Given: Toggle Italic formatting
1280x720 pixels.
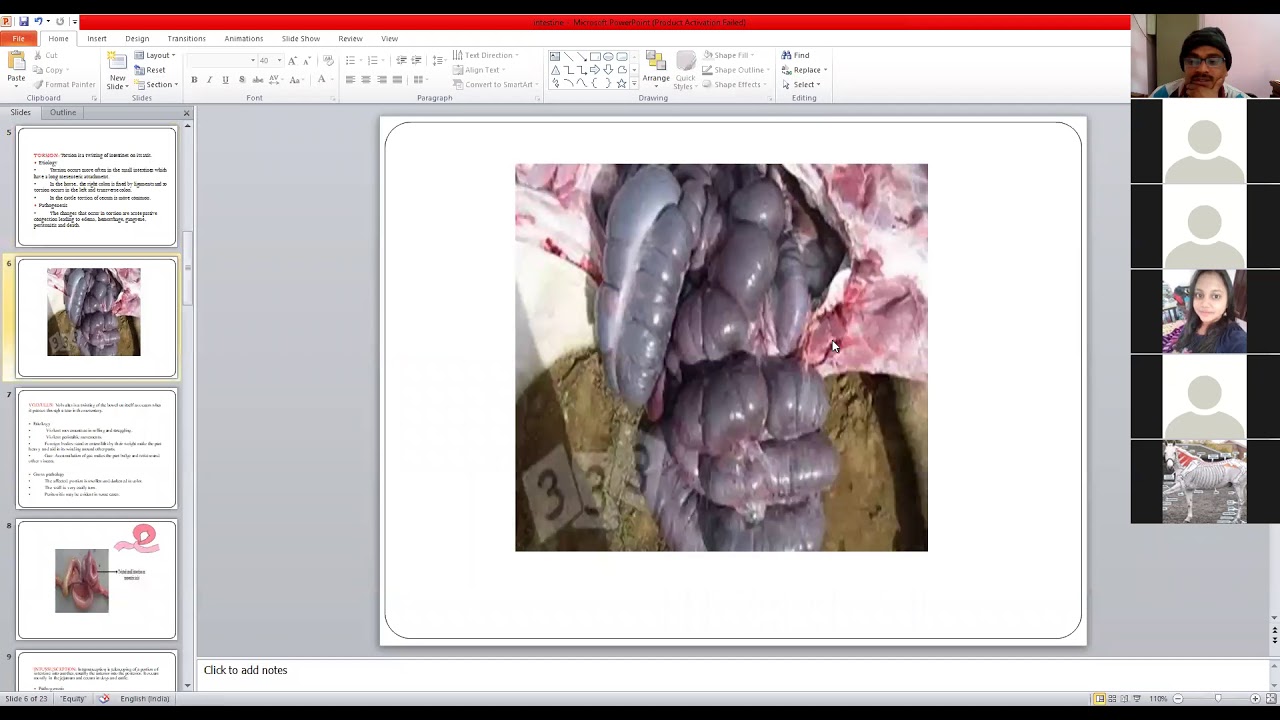Looking at the screenshot, I should point(209,80).
